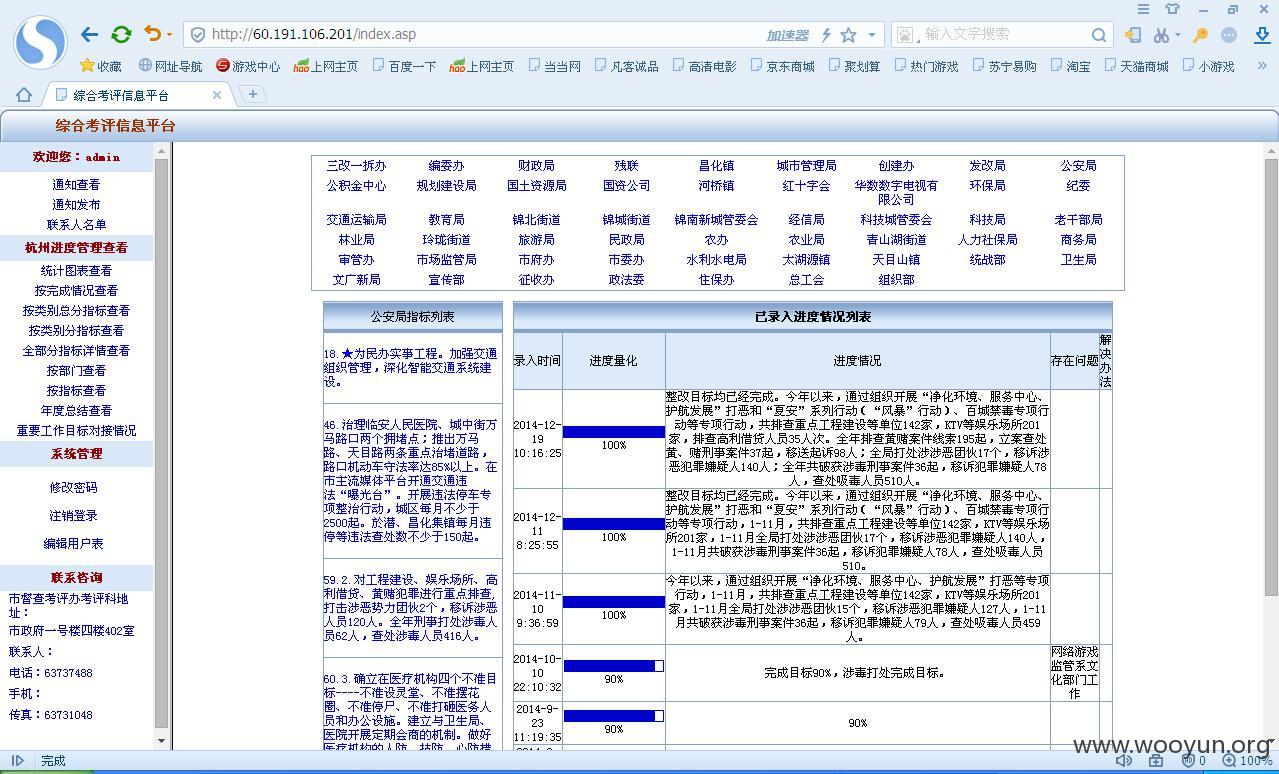This screenshot has width=1279, height=774.
Task: Click the security shield icon in address bar
Action: pyautogui.click(x=198, y=34)
